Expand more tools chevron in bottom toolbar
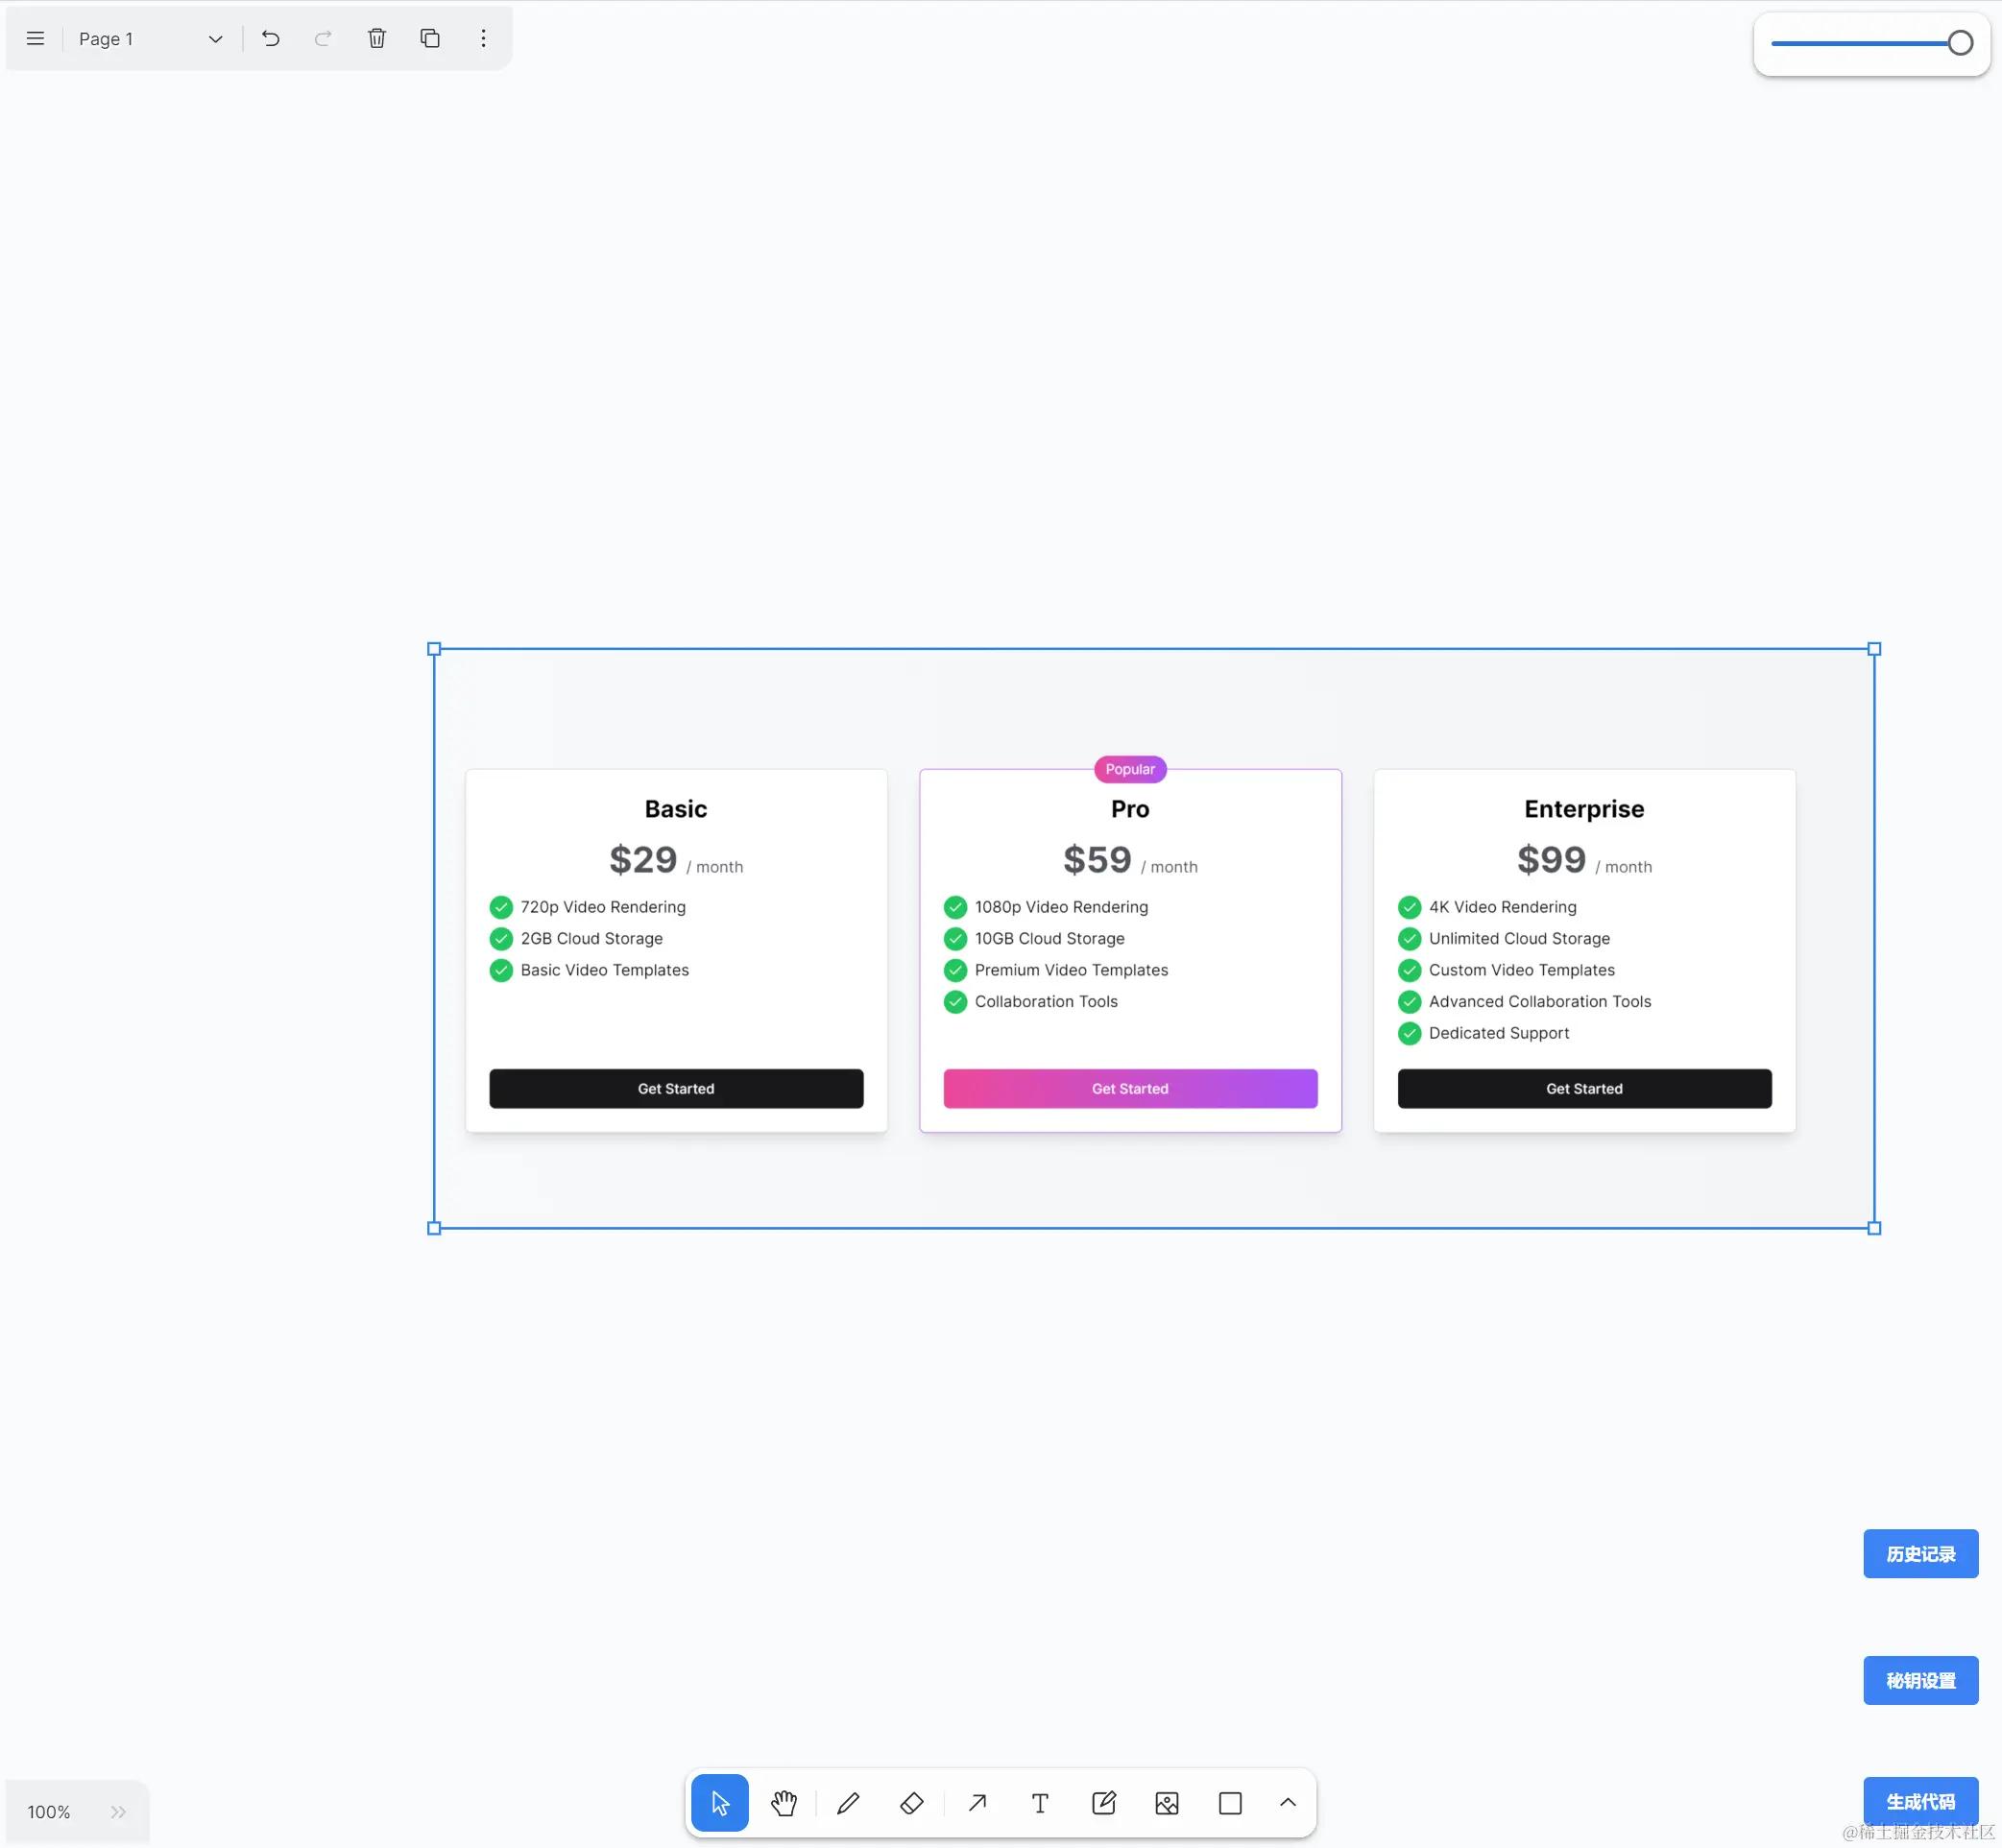Screen dimensions: 2002x1848 [1288, 1802]
